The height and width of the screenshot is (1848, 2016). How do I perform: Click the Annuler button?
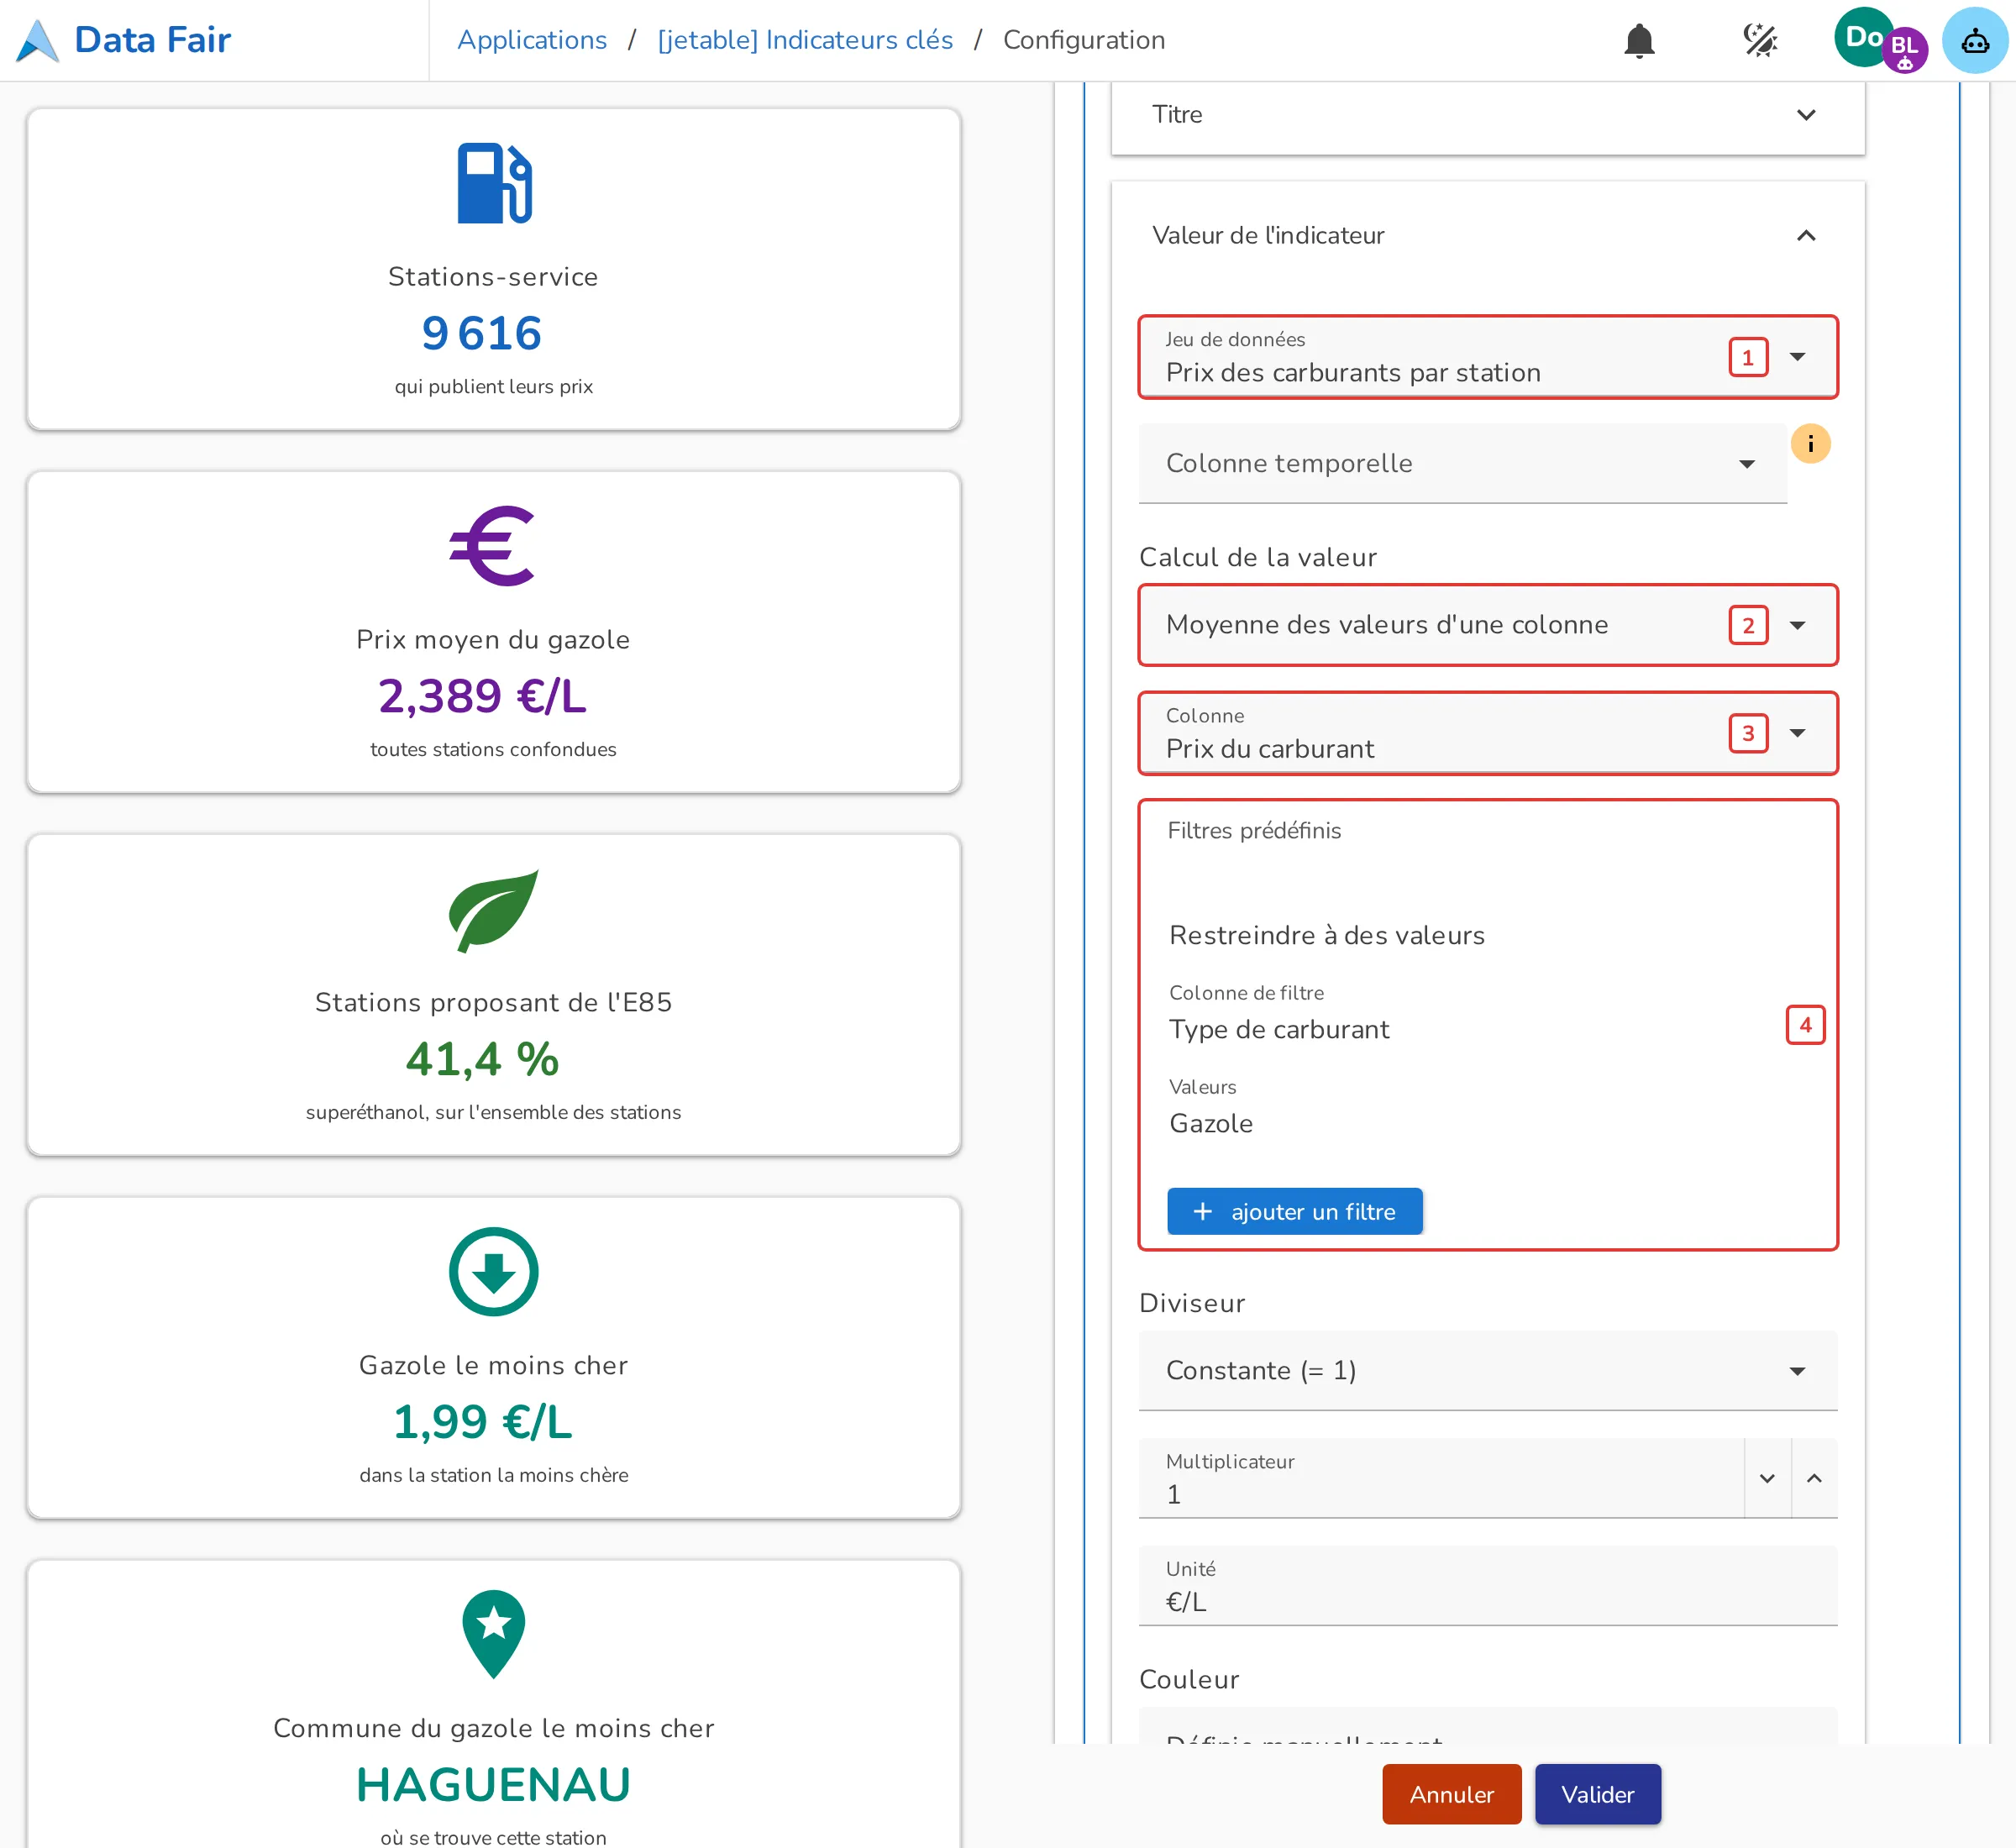[x=1452, y=1794]
